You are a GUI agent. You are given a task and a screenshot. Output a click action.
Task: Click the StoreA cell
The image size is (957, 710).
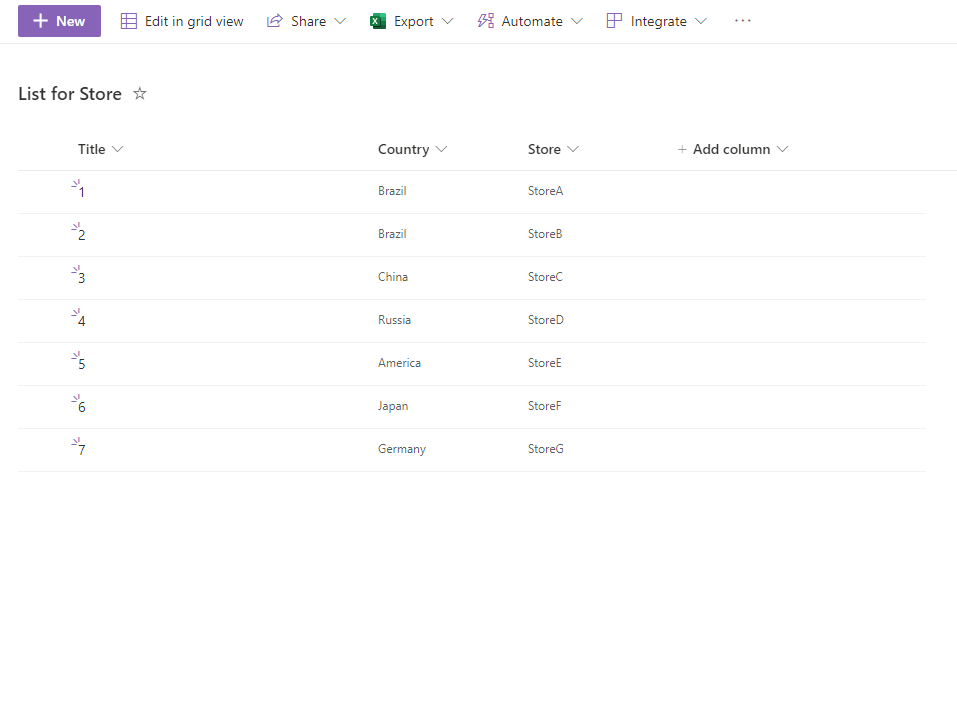pyautogui.click(x=546, y=191)
